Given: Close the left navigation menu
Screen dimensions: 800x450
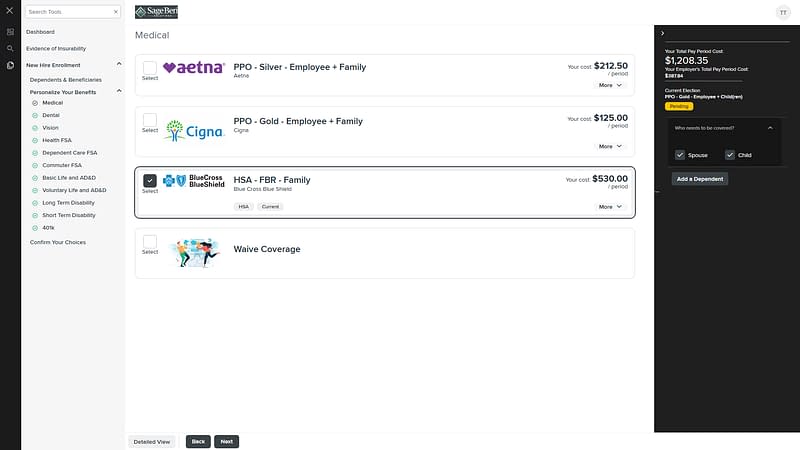Looking at the screenshot, I should (x=10, y=12).
